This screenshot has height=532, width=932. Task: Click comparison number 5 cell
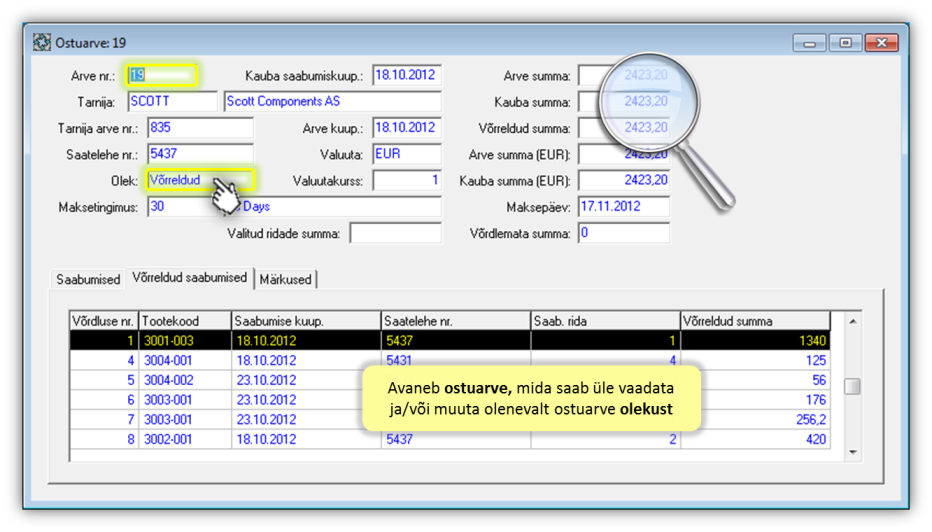click(x=103, y=380)
